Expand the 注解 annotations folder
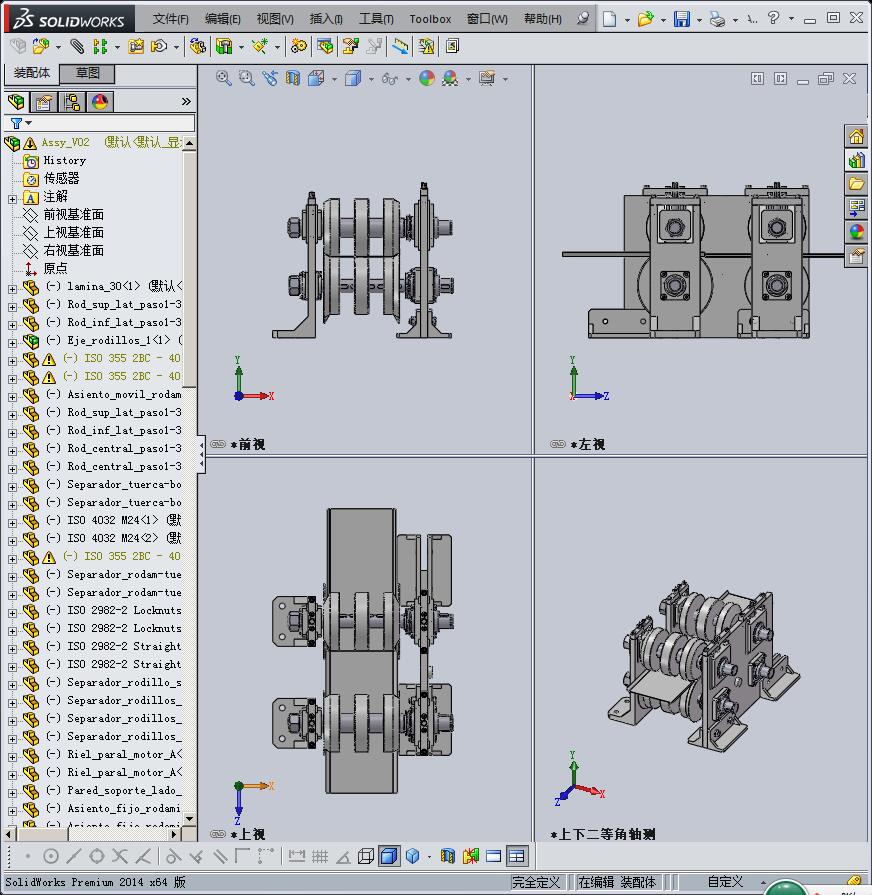The width and height of the screenshot is (872, 895). click(12, 197)
